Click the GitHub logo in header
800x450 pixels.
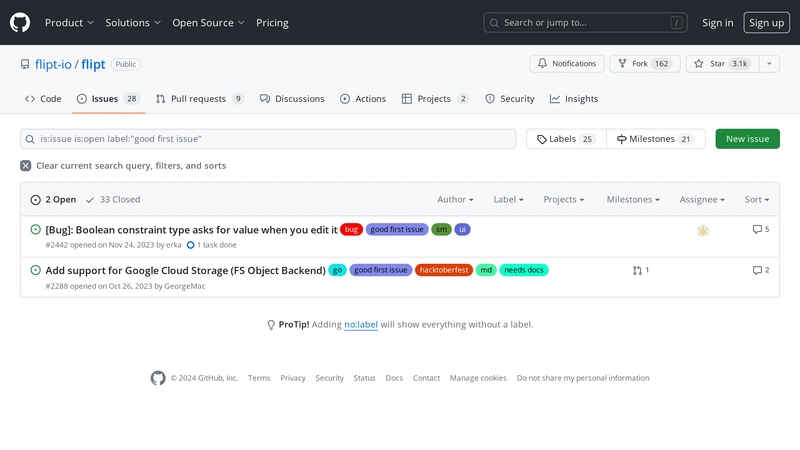(20, 22)
